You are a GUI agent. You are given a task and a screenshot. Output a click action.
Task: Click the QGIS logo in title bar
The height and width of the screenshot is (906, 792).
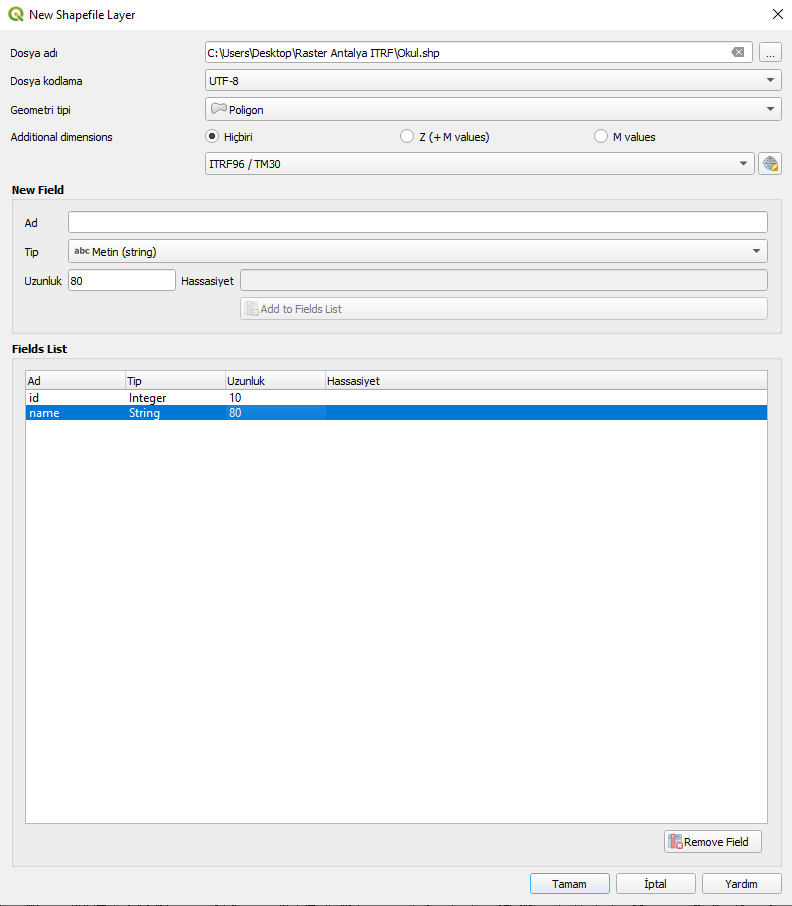click(x=16, y=14)
